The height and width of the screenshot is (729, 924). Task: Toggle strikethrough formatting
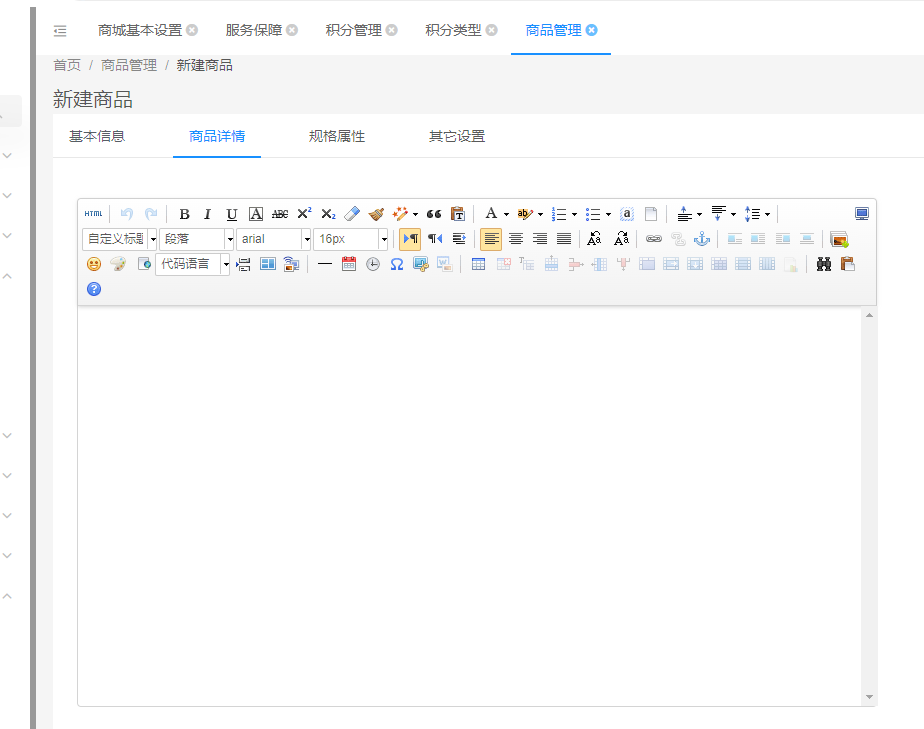(x=280, y=214)
